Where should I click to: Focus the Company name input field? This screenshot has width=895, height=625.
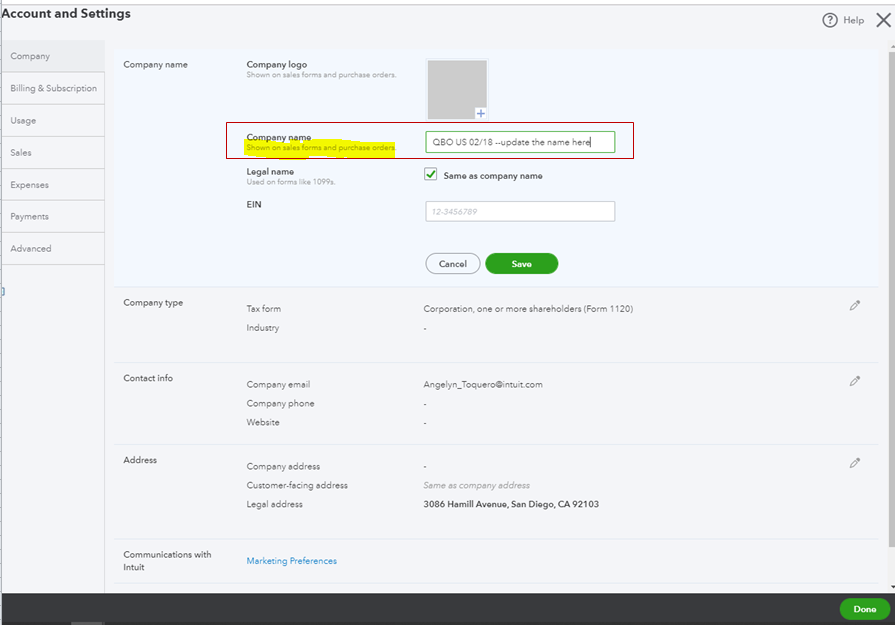tap(520, 142)
